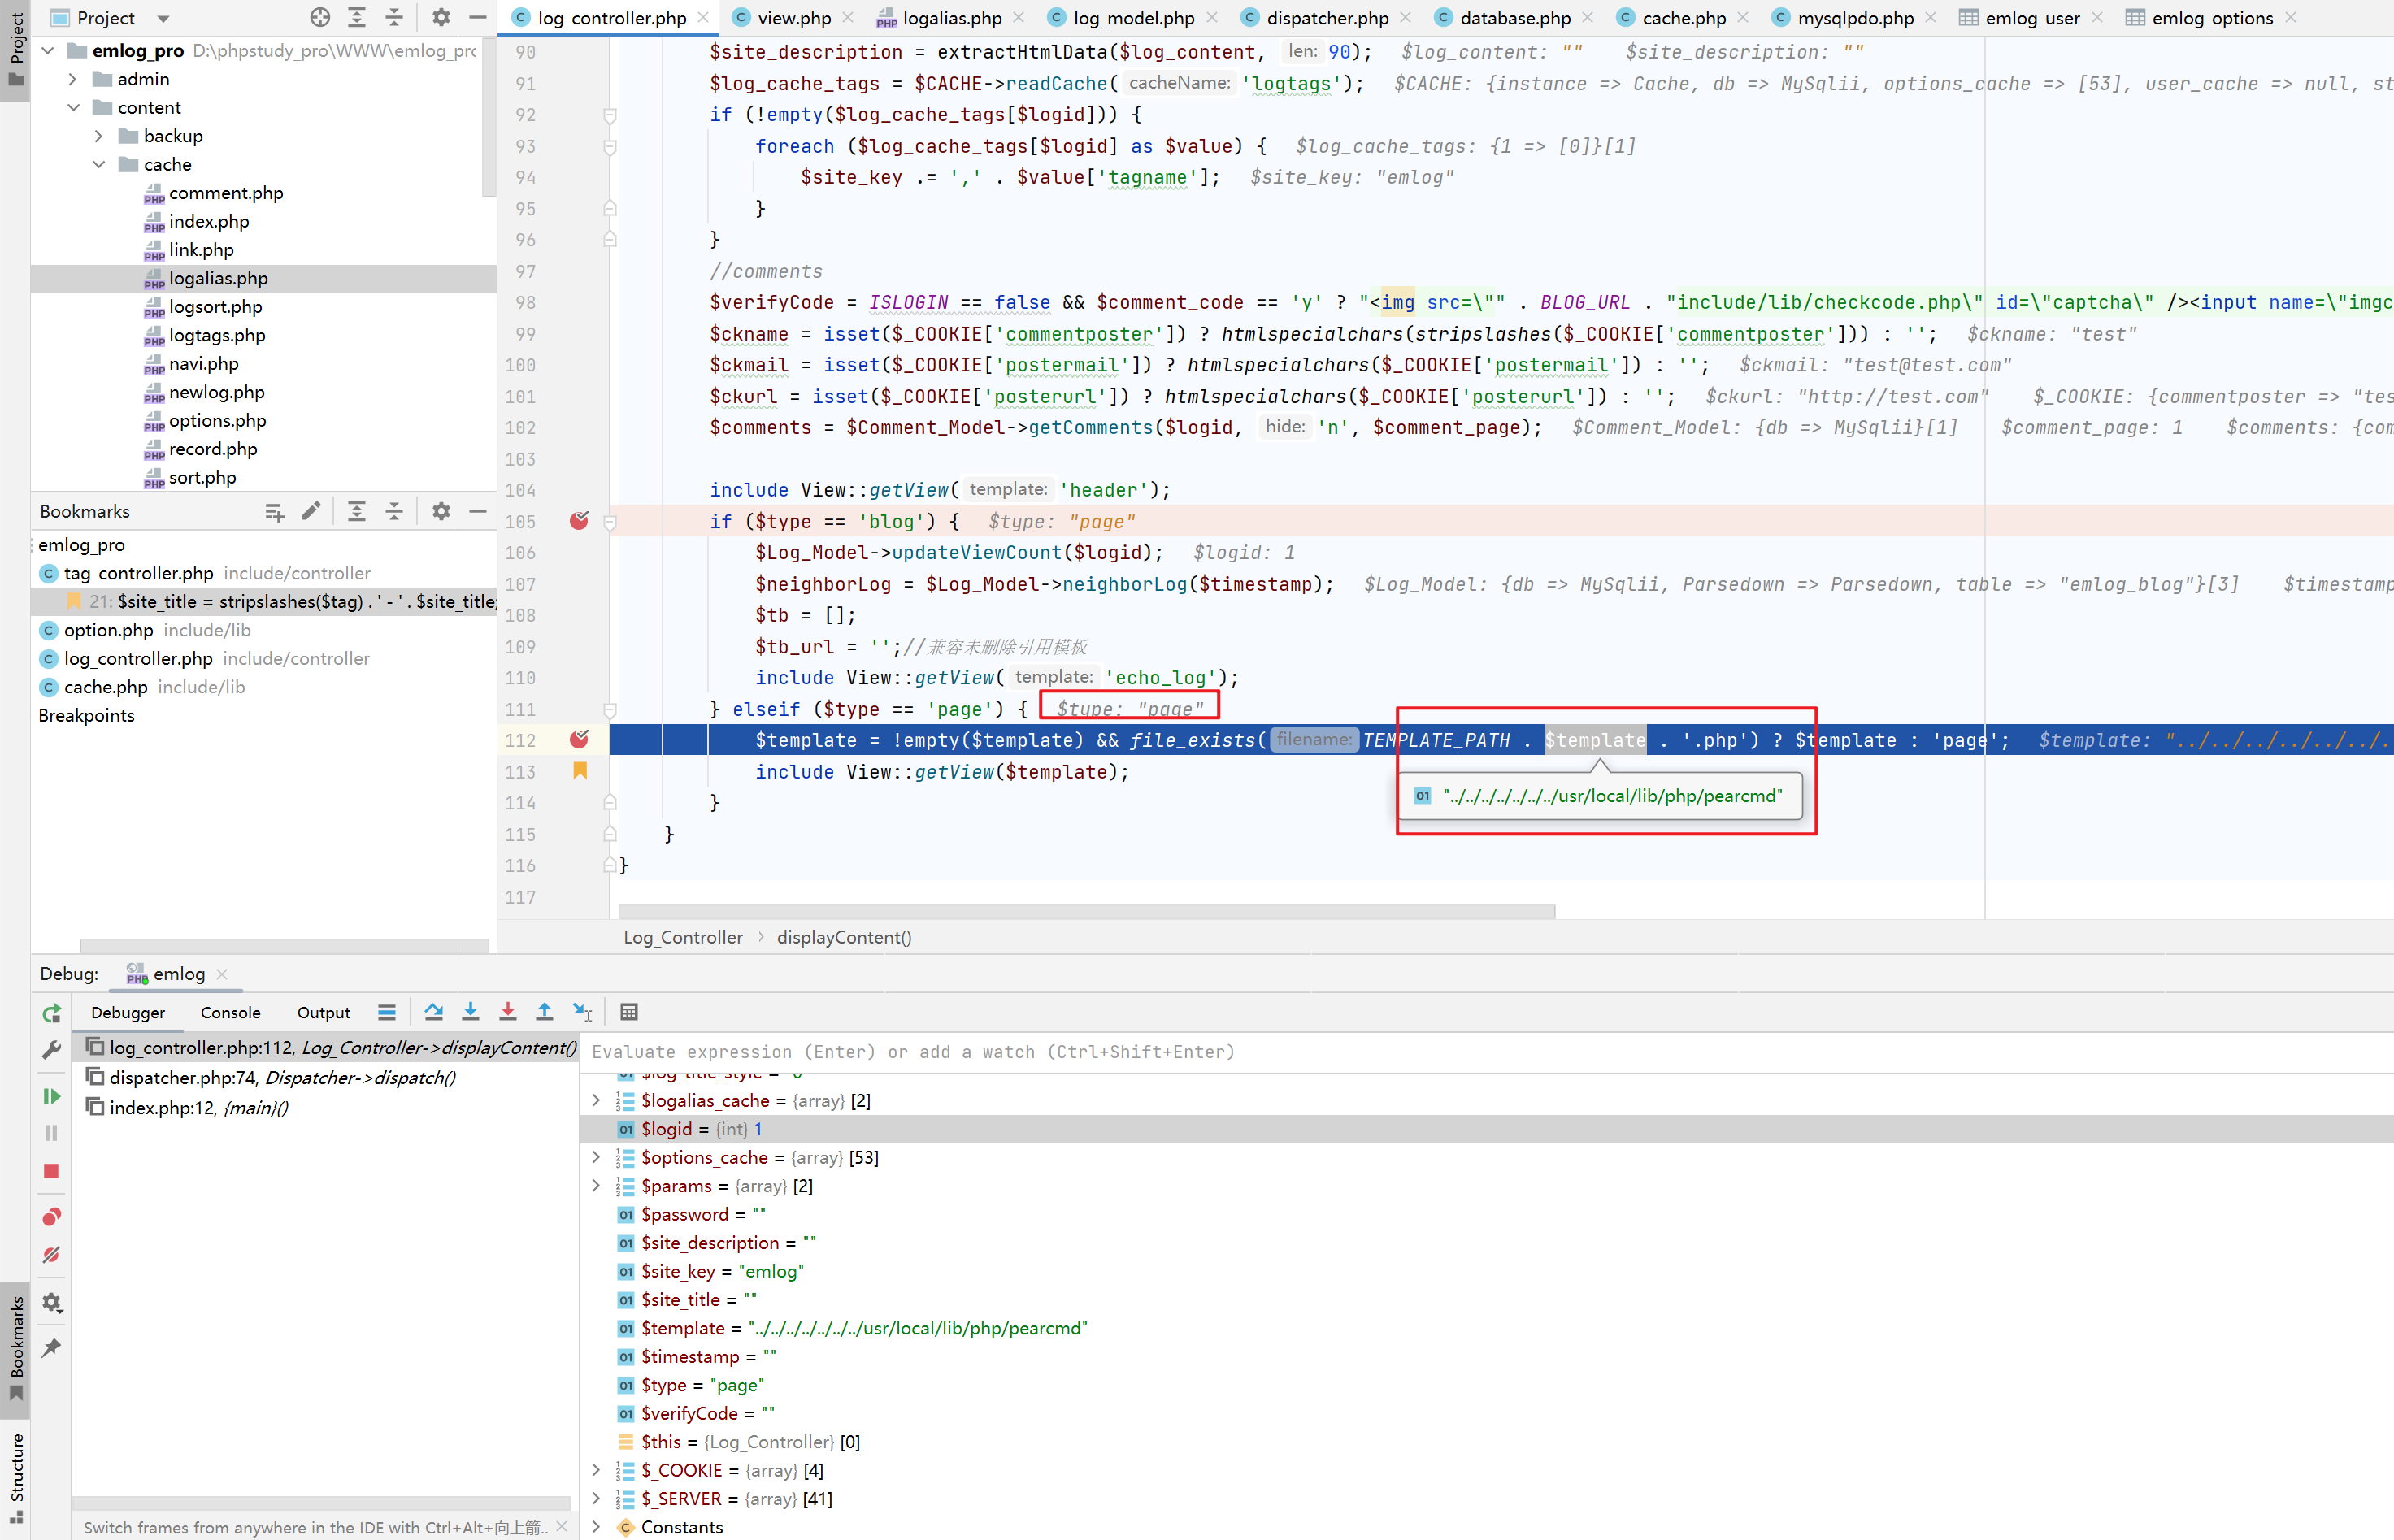The image size is (2394, 1540).
Task: Resume program with green play icon
Action: (x=52, y=1096)
